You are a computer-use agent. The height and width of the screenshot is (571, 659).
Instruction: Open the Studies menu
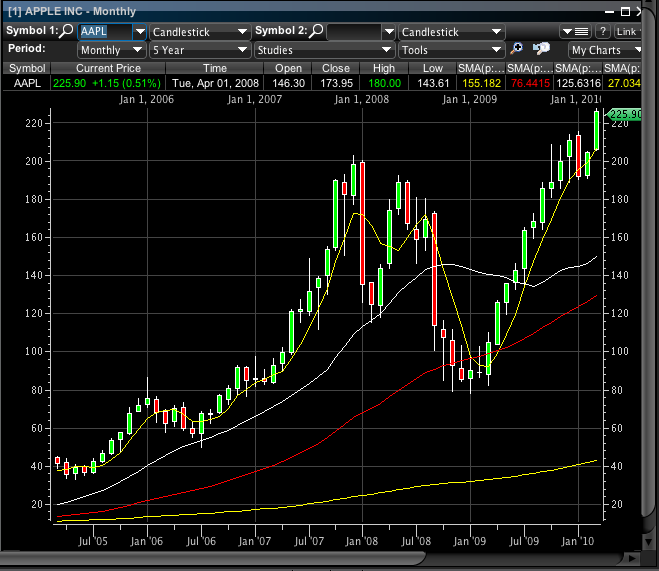324,49
